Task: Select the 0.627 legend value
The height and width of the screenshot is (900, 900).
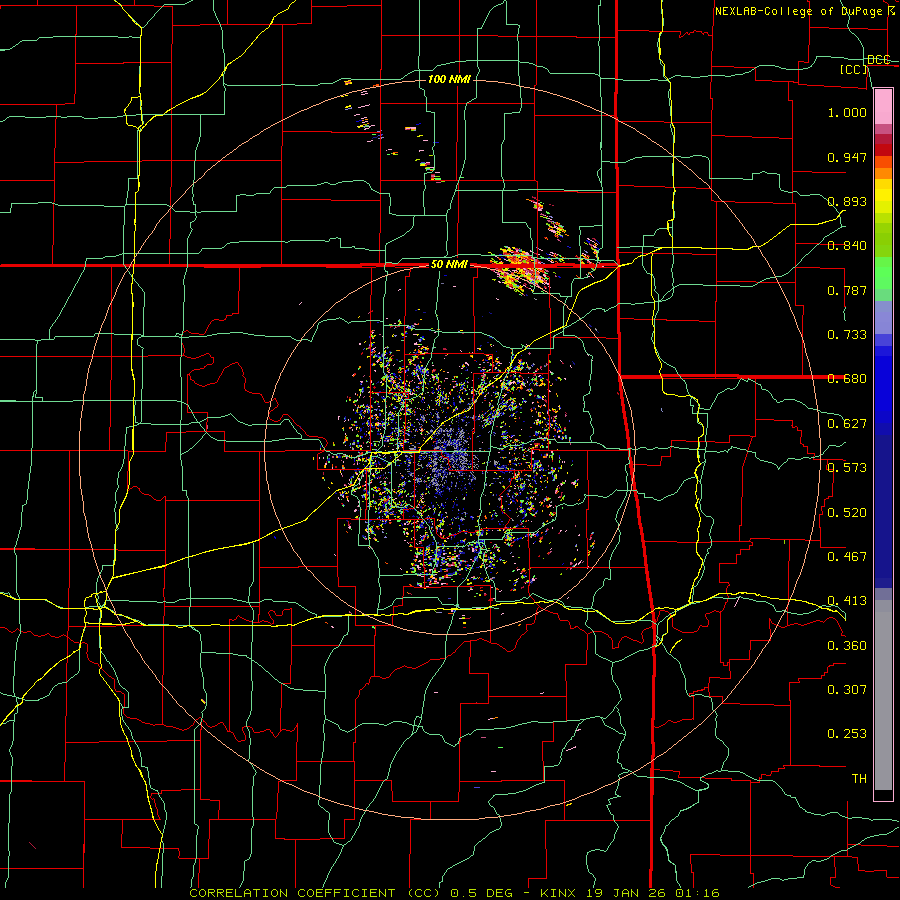Action: (847, 424)
